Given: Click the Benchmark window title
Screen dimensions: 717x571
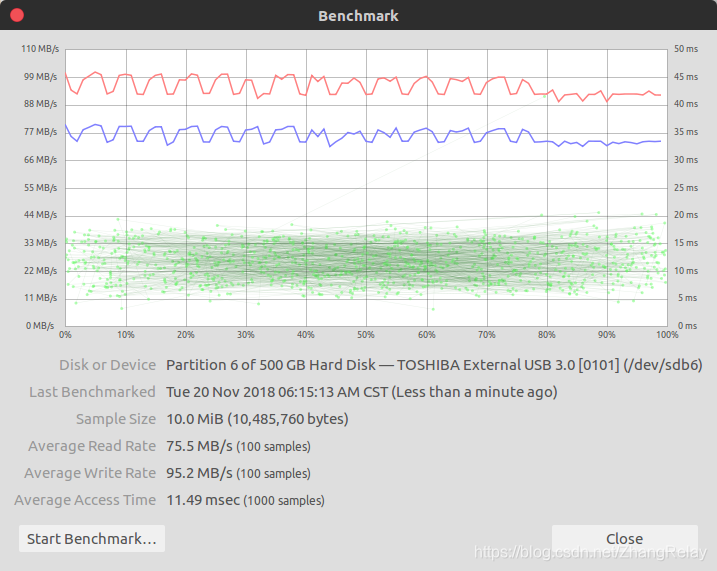Looking at the screenshot, I should click(x=358, y=16).
